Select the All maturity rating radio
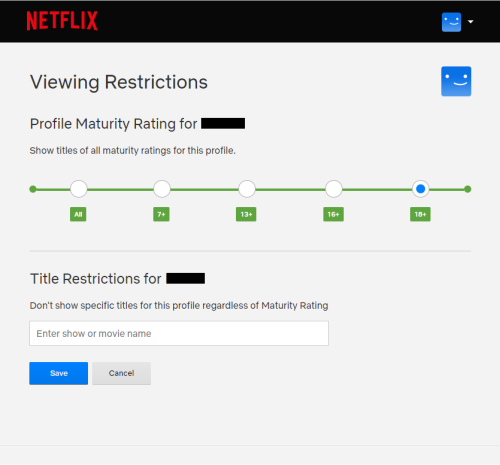 [79, 189]
